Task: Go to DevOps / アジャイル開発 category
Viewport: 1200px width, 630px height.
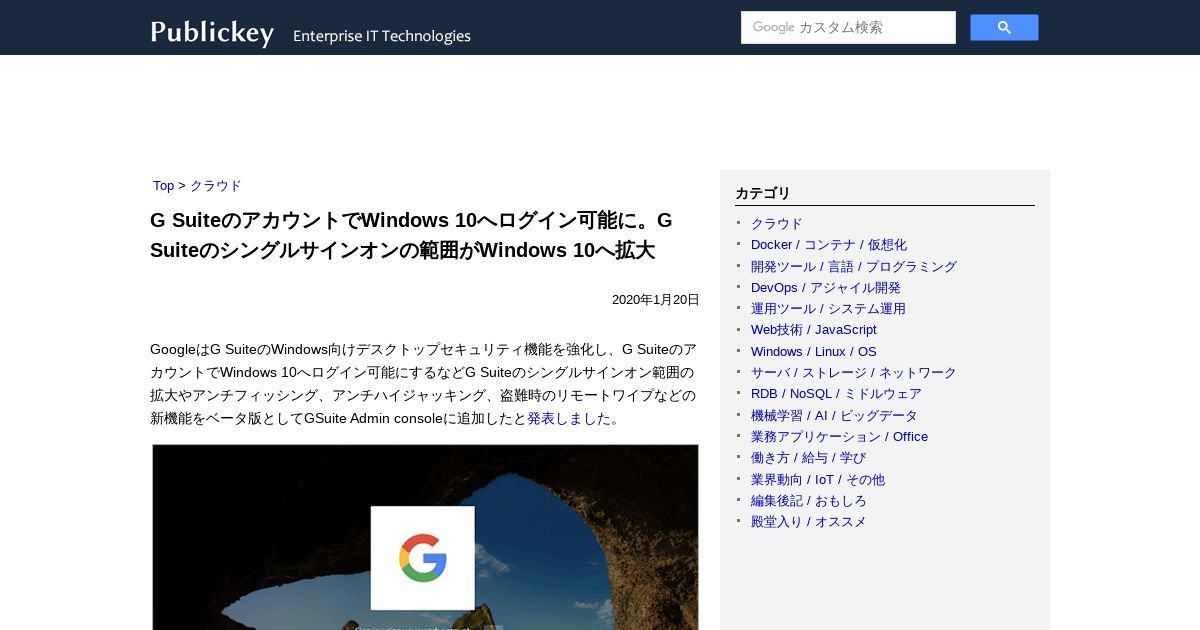Action: (x=826, y=288)
